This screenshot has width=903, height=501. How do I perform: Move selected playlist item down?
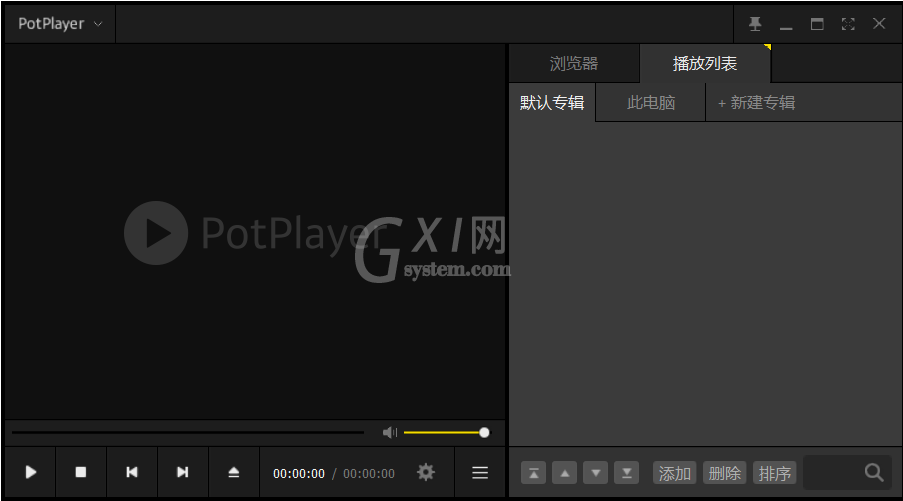tap(595, 473)
